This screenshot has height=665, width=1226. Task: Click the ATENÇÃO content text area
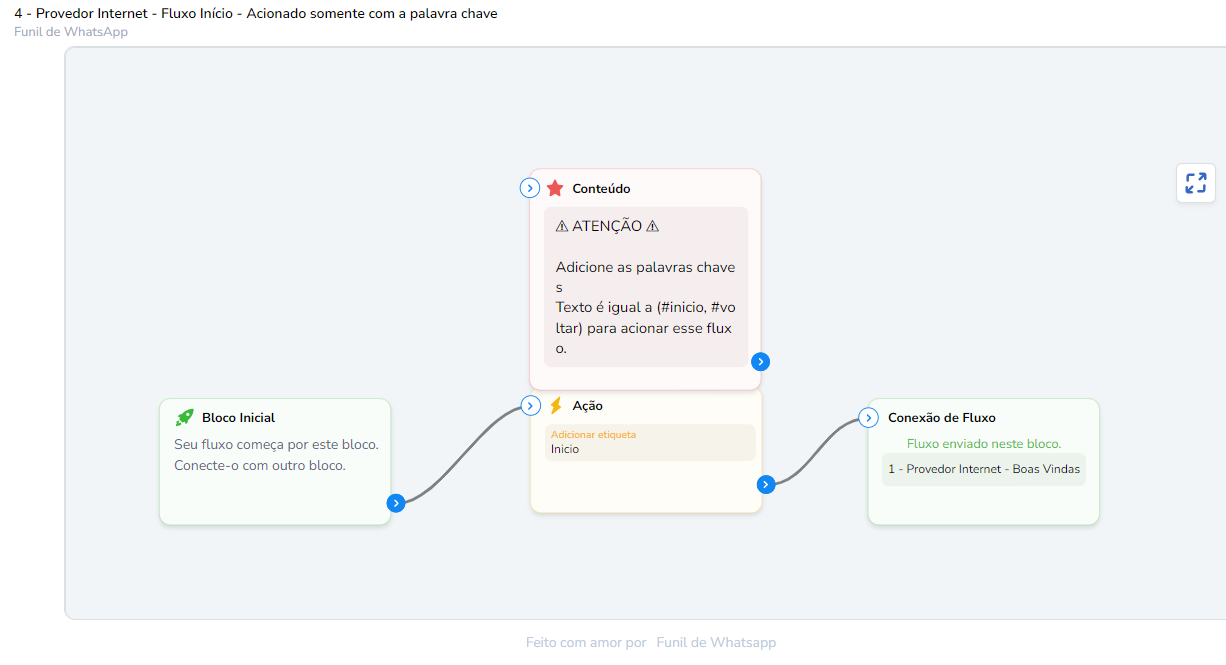coord(645,290)
